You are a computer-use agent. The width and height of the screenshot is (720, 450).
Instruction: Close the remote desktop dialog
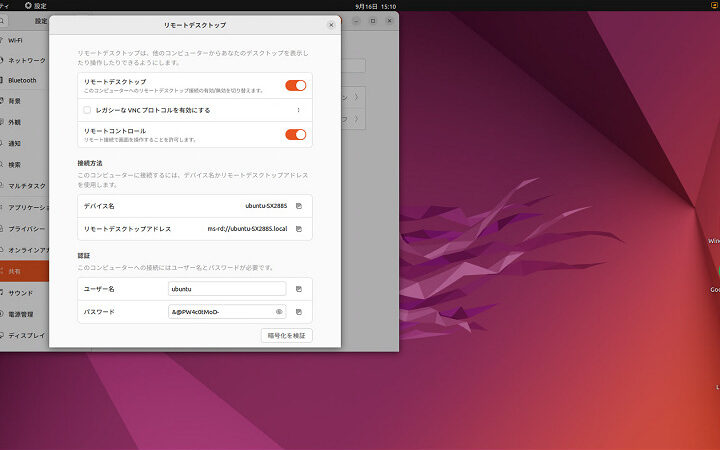pos(331,24)
